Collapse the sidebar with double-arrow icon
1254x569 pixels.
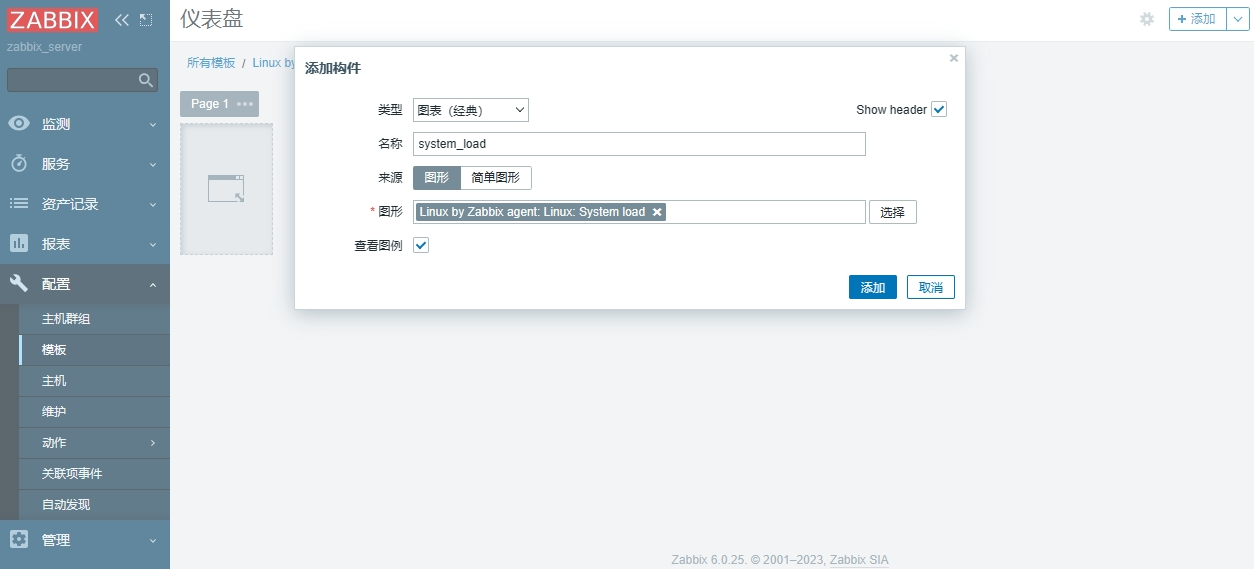pos(122,20)
